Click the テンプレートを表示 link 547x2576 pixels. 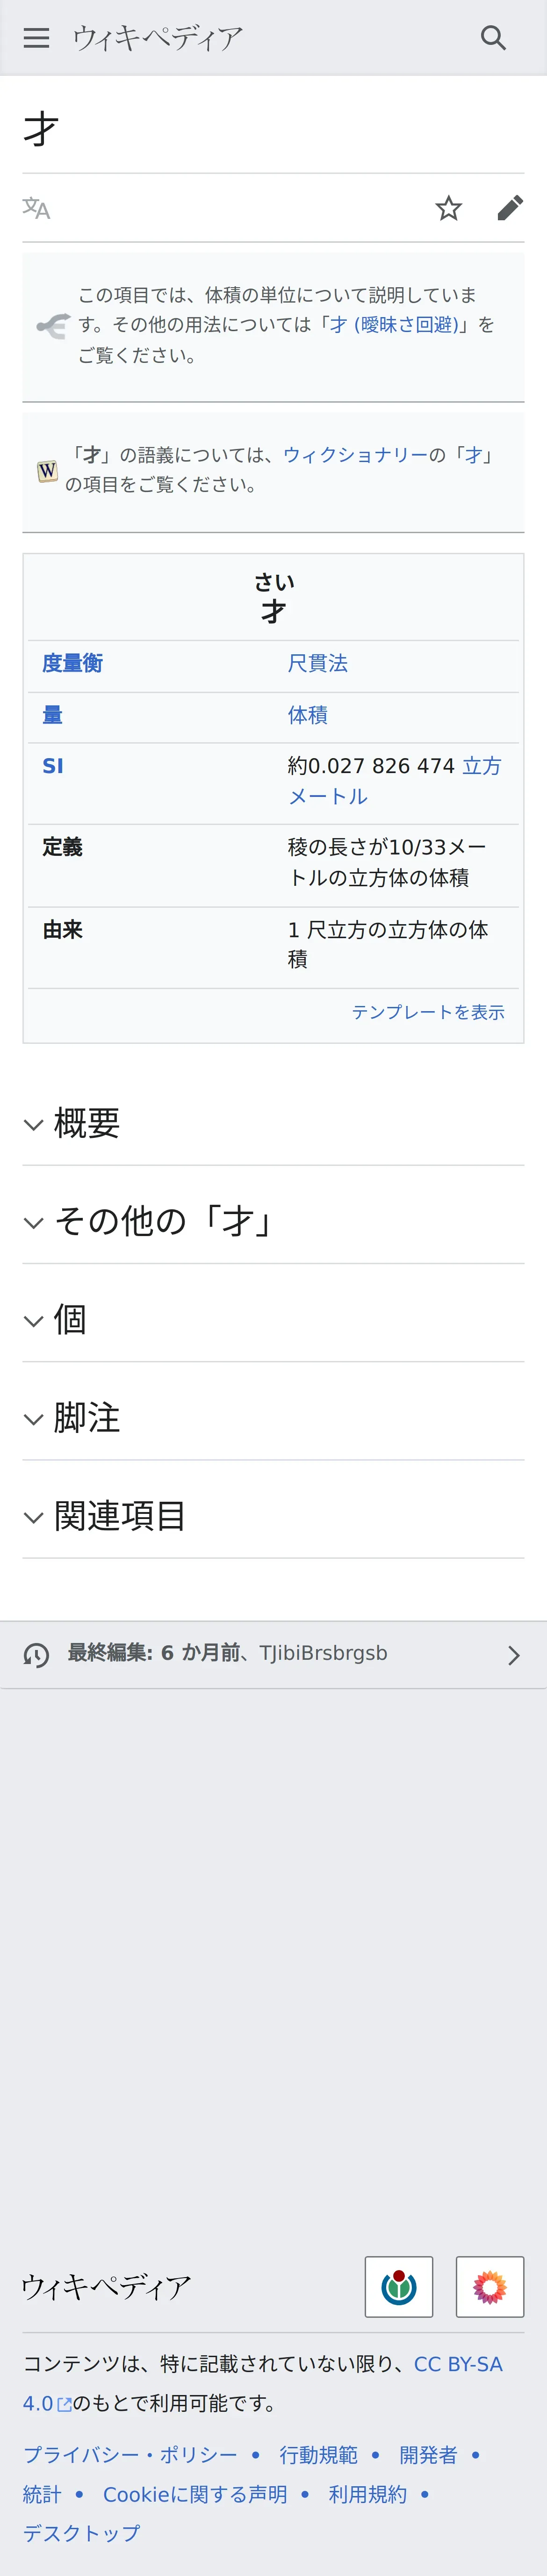click(427, 1012)
